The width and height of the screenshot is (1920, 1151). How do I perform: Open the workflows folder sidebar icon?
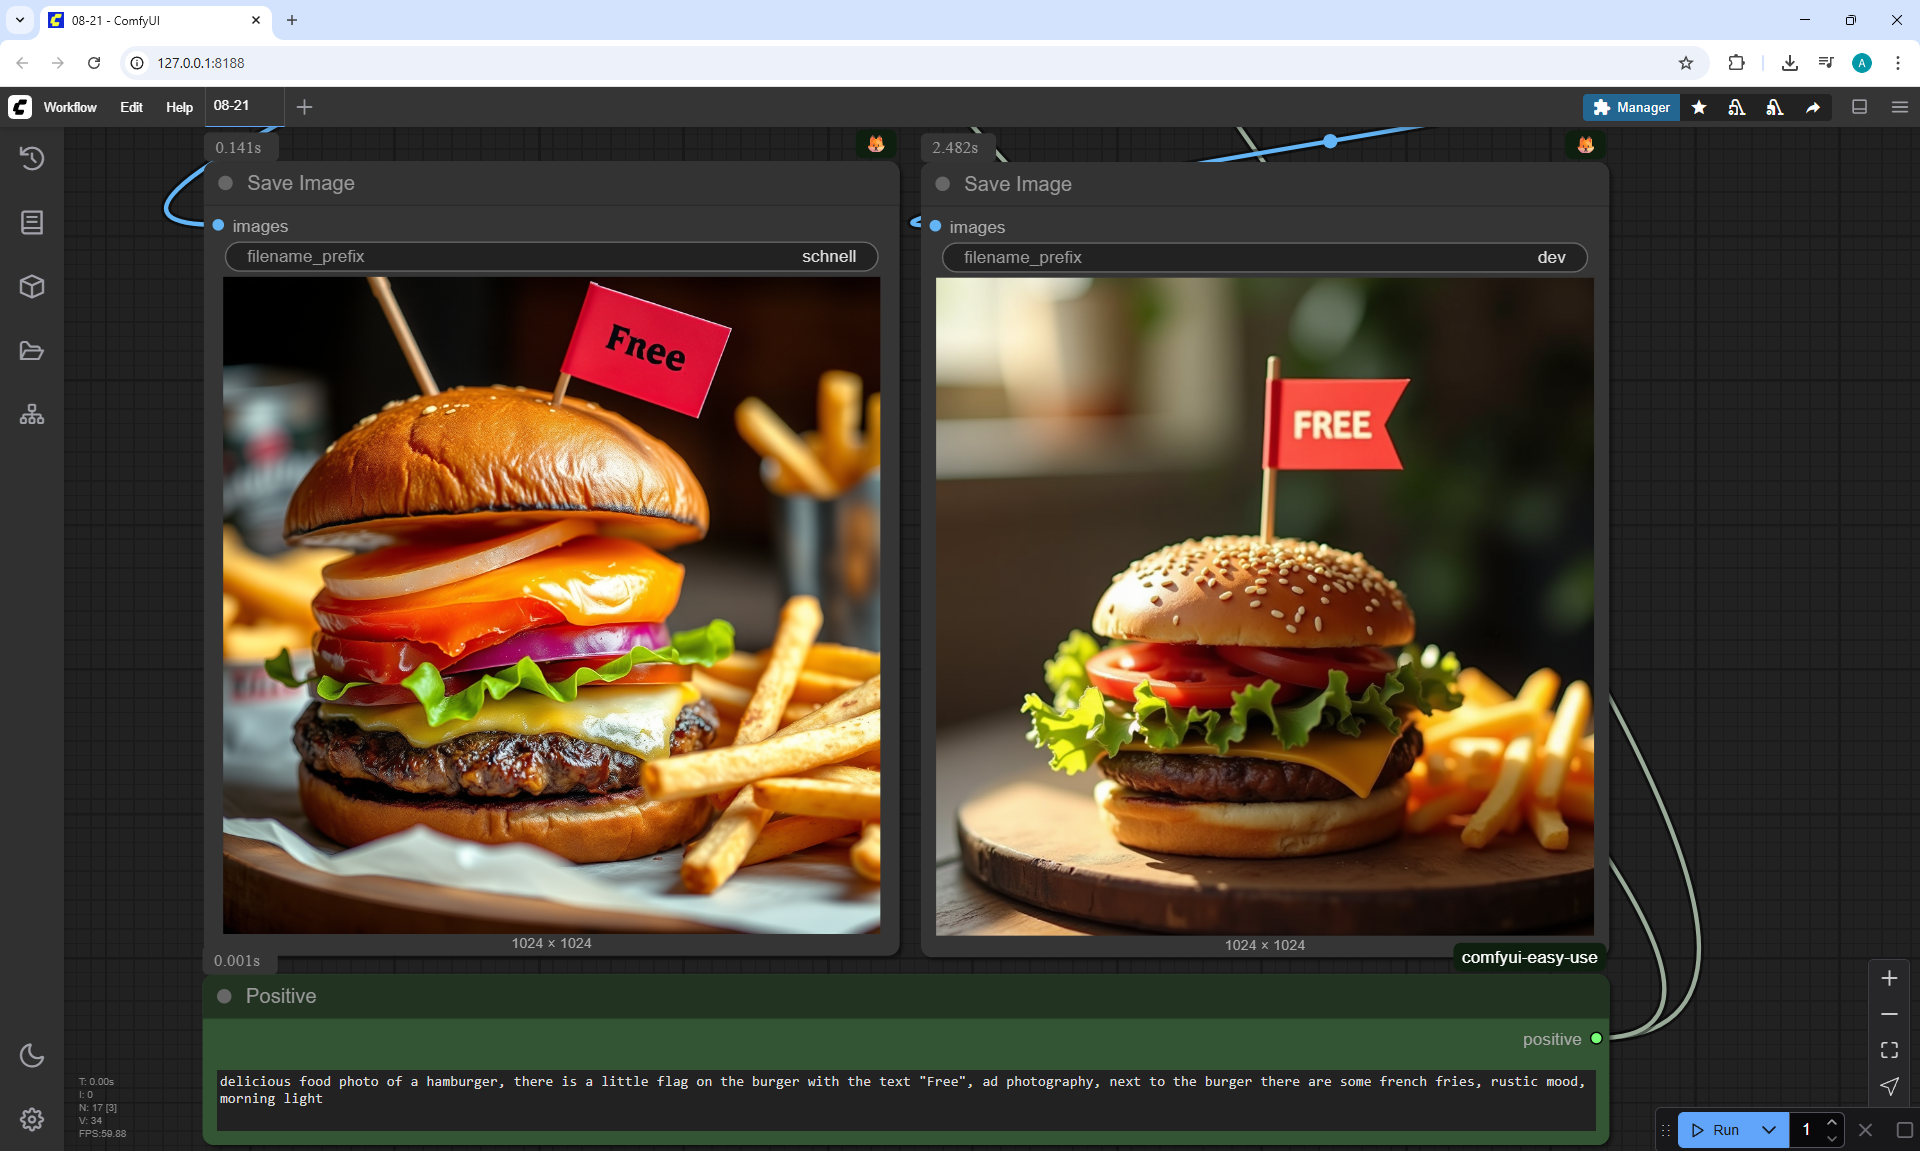point(32,351)
